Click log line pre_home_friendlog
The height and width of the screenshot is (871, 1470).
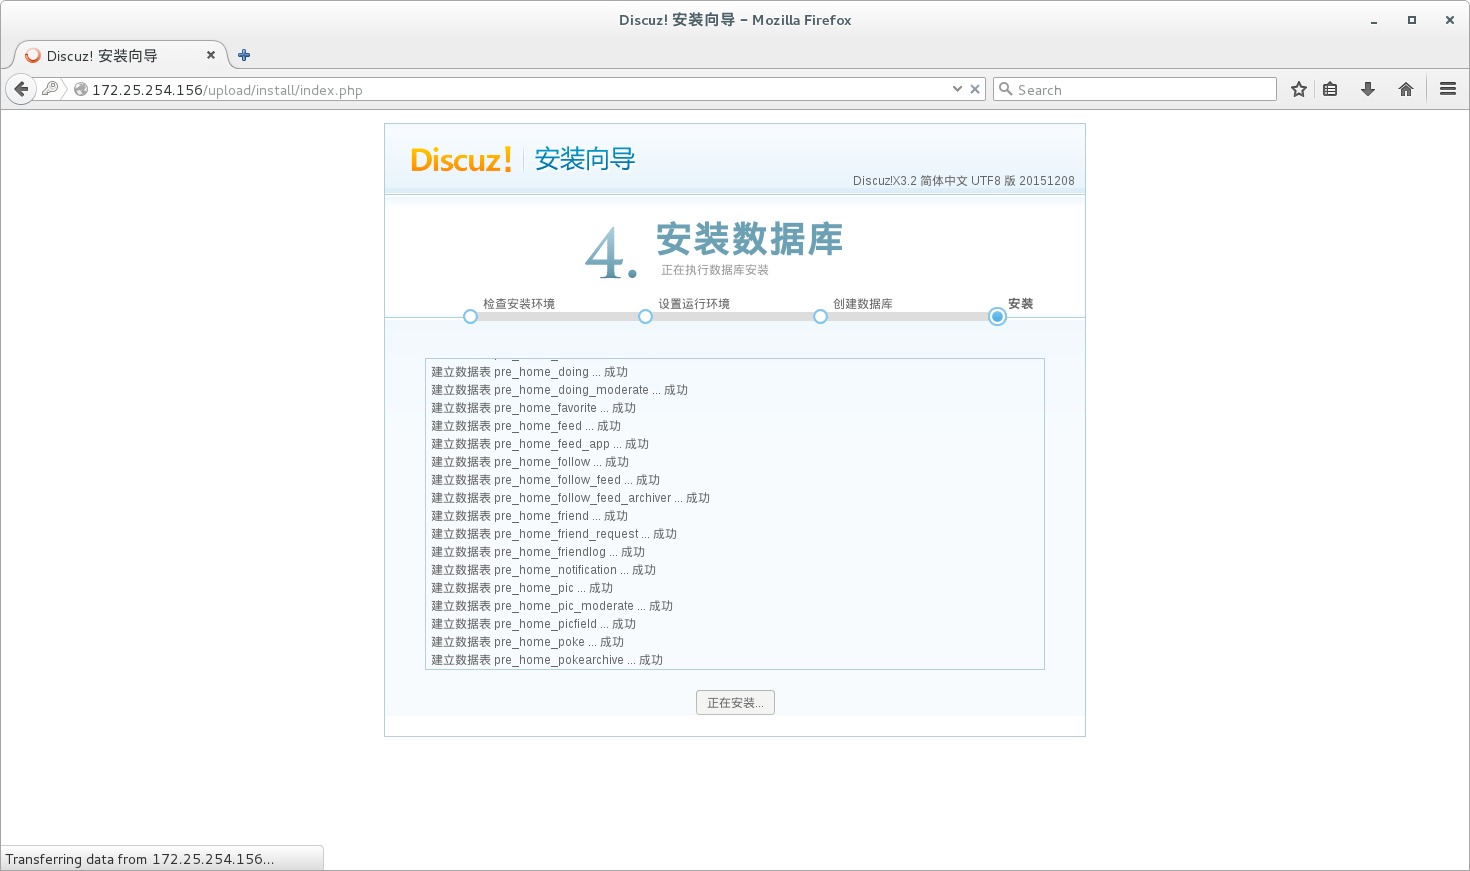pyautogui.click(x=538, y=552)
